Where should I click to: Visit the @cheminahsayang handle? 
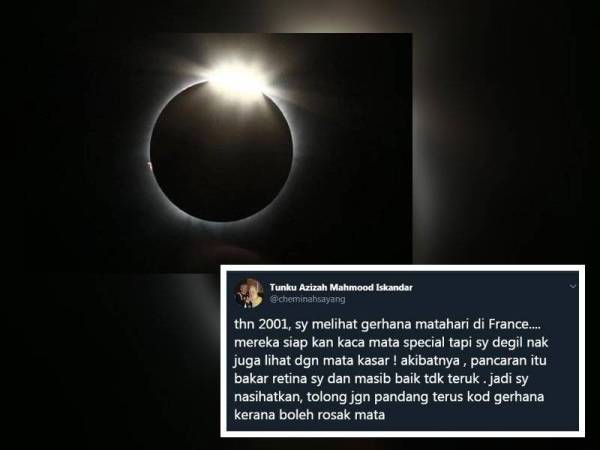point(308,299)
